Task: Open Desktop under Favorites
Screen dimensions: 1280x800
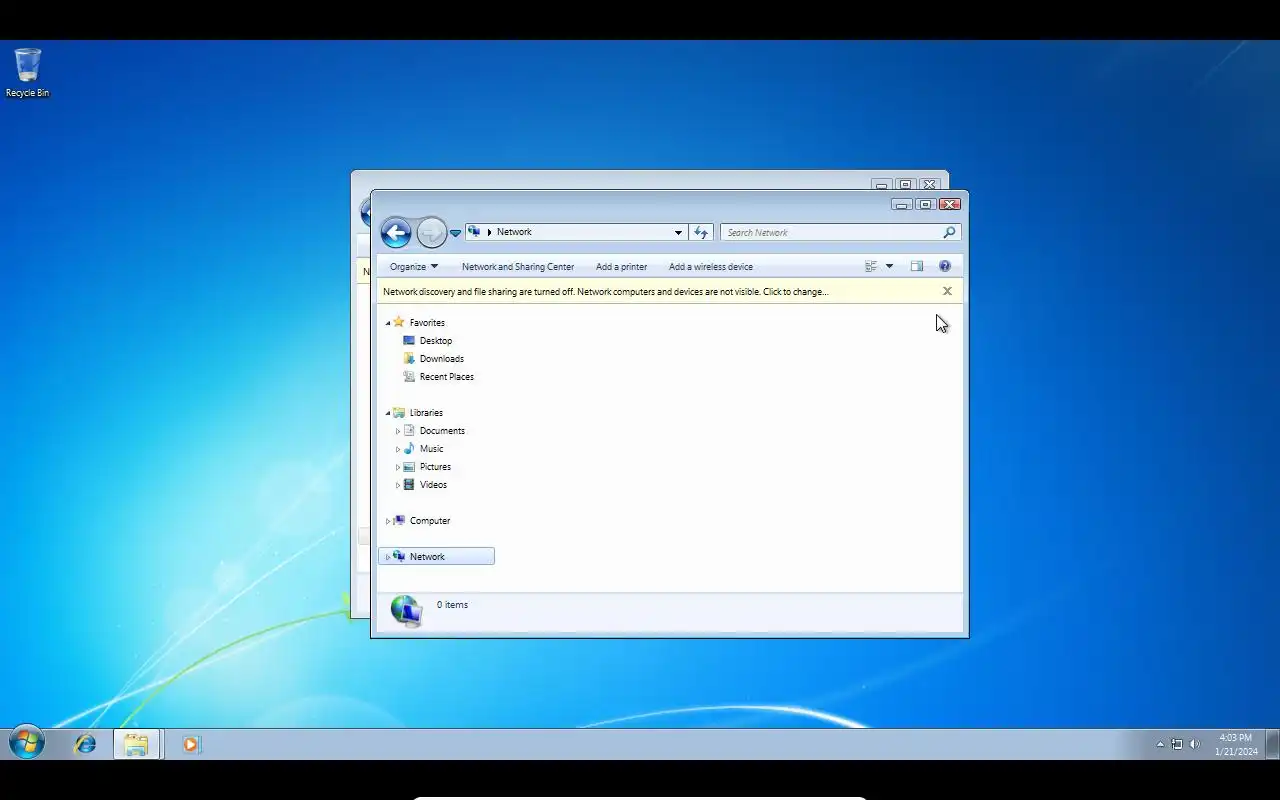Action: pyautogui.click(x=436, y=341)
